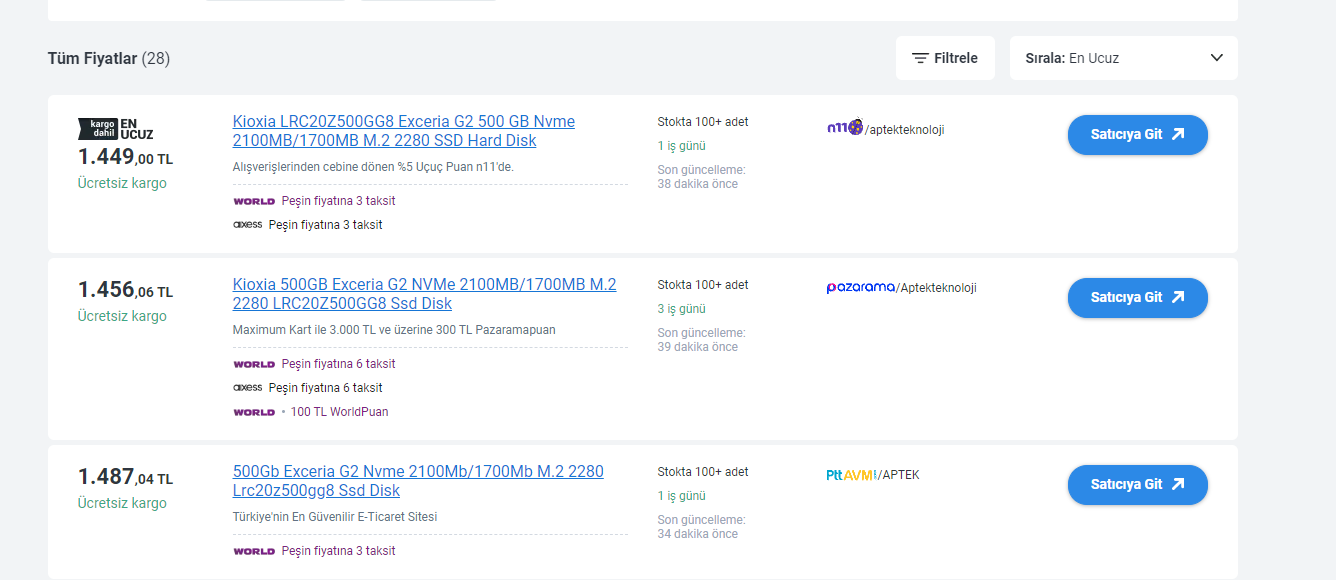Click Ücretsiz kargo under 1.456,06 TL

pyautogui.click(x=122, y=316)
